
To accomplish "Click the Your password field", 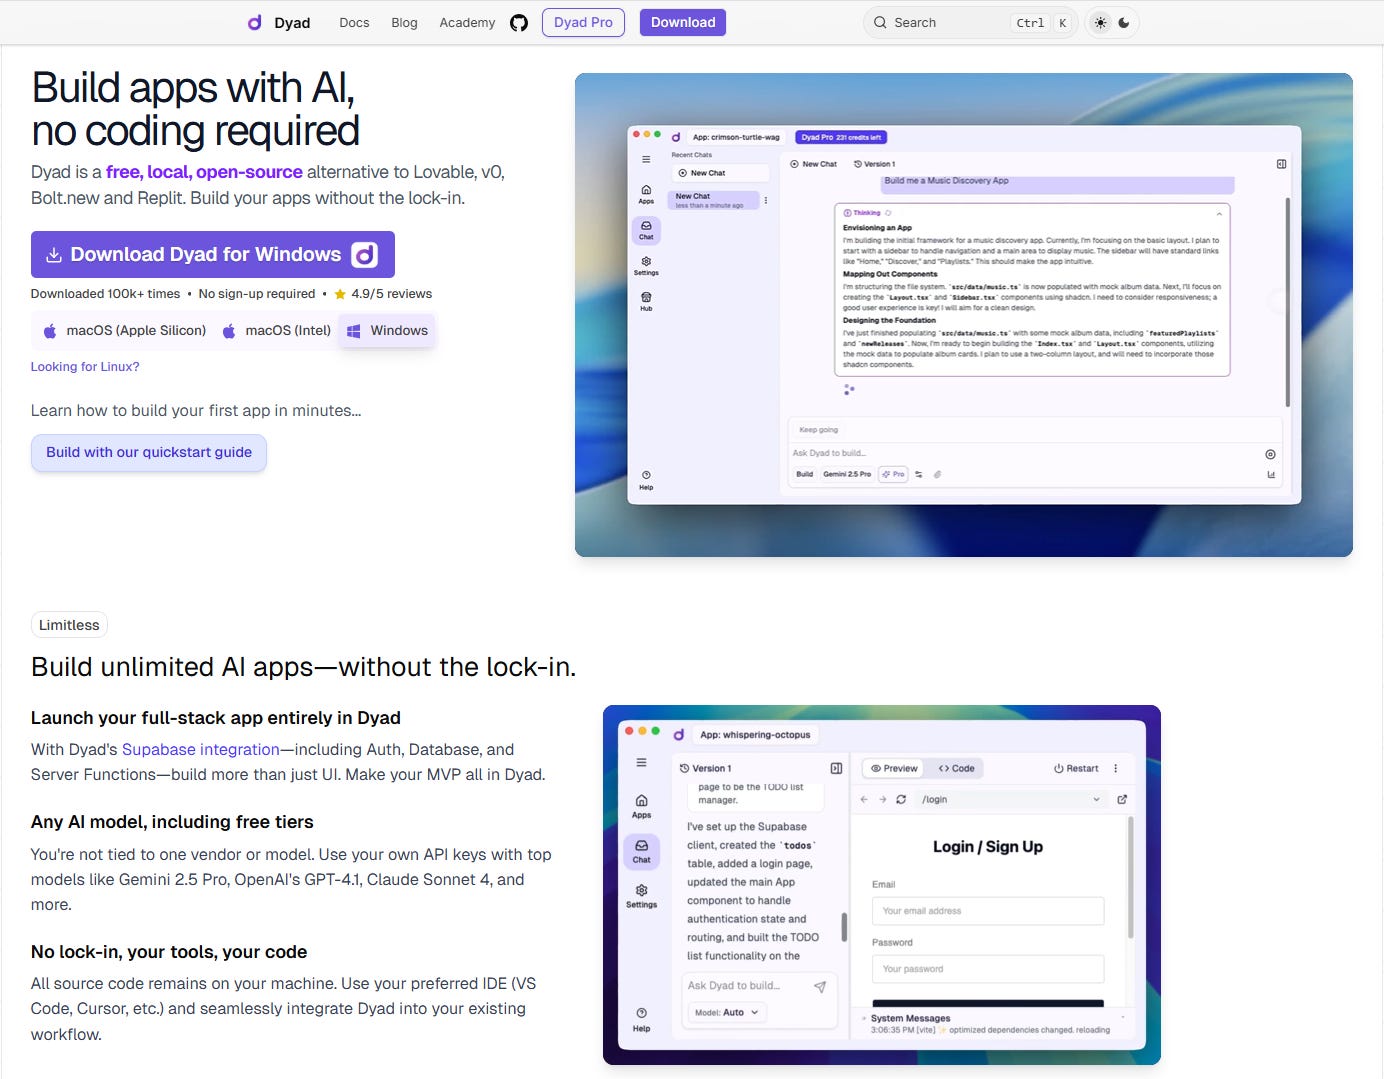I will [x=988, y=969].
